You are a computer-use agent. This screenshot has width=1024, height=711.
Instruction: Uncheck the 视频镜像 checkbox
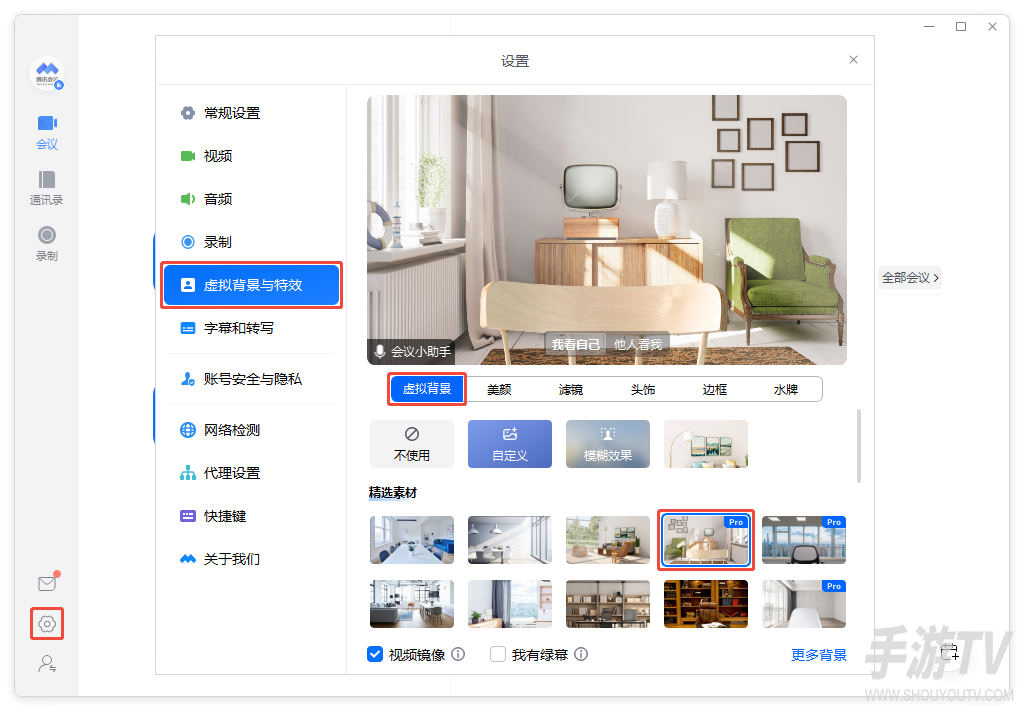(375, 654)
